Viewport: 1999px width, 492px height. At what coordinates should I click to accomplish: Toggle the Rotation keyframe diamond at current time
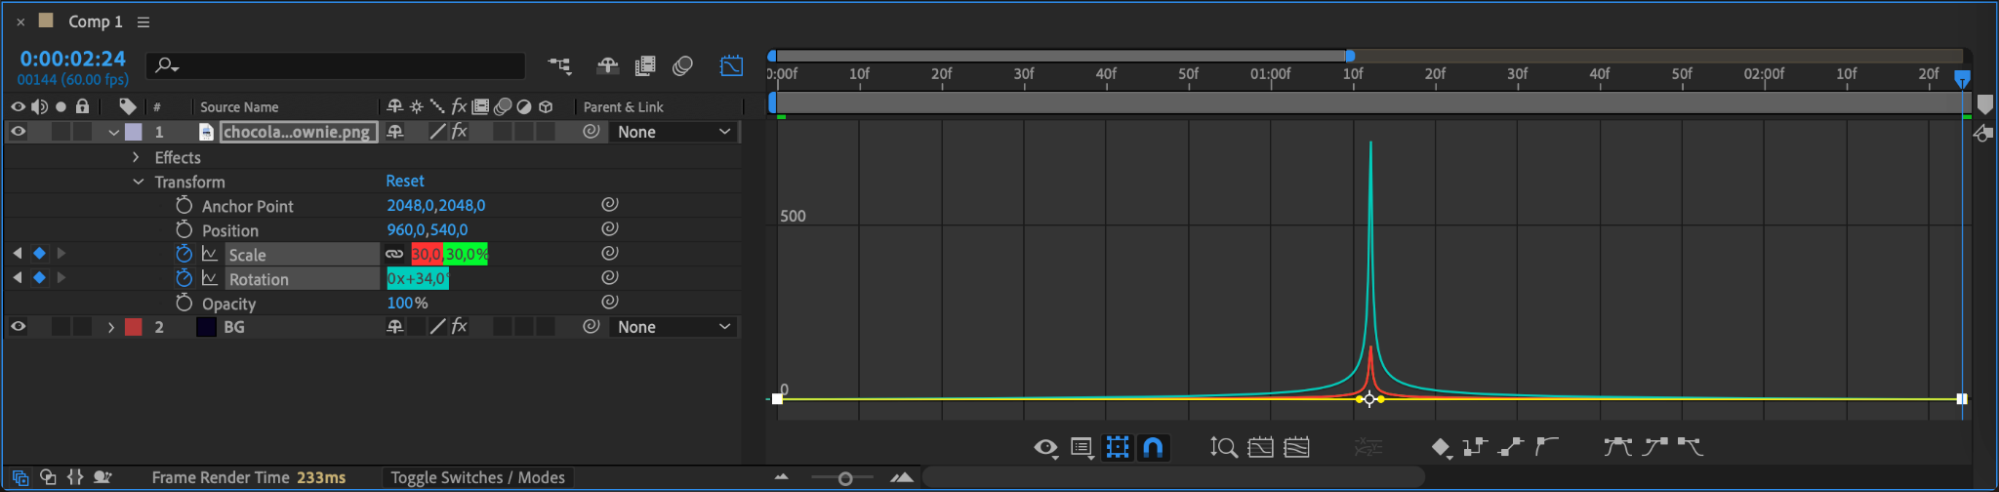tap(39, 278)
